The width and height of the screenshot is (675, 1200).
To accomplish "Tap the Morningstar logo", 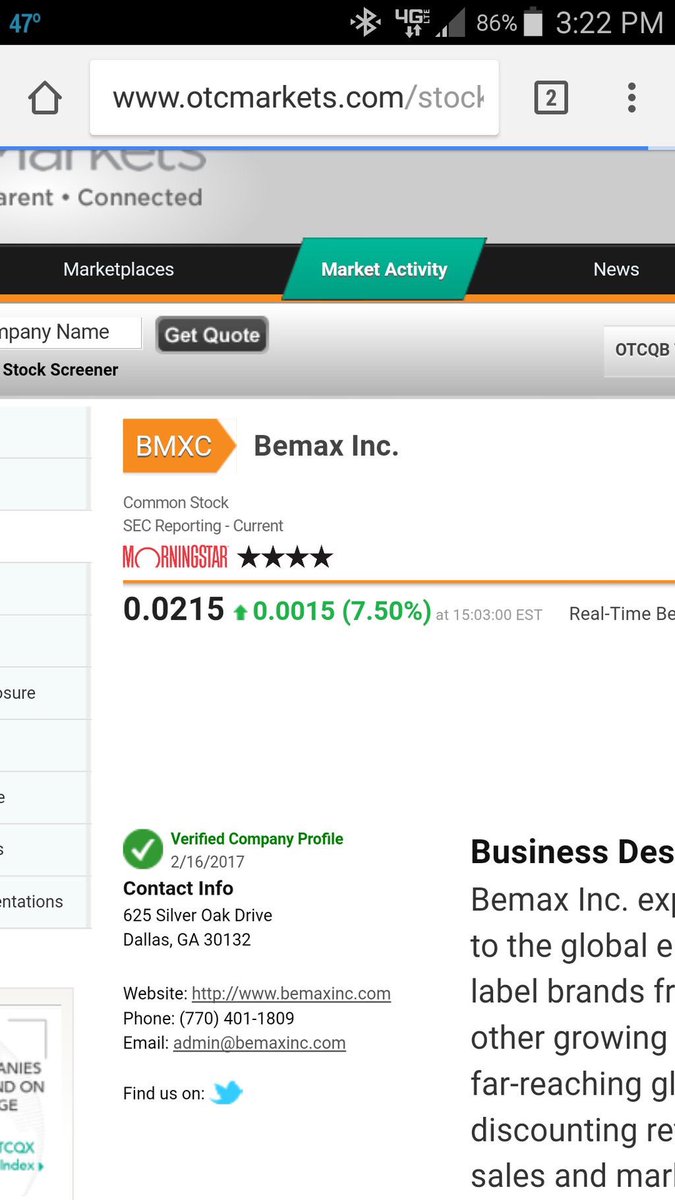I will click(175, 557).
